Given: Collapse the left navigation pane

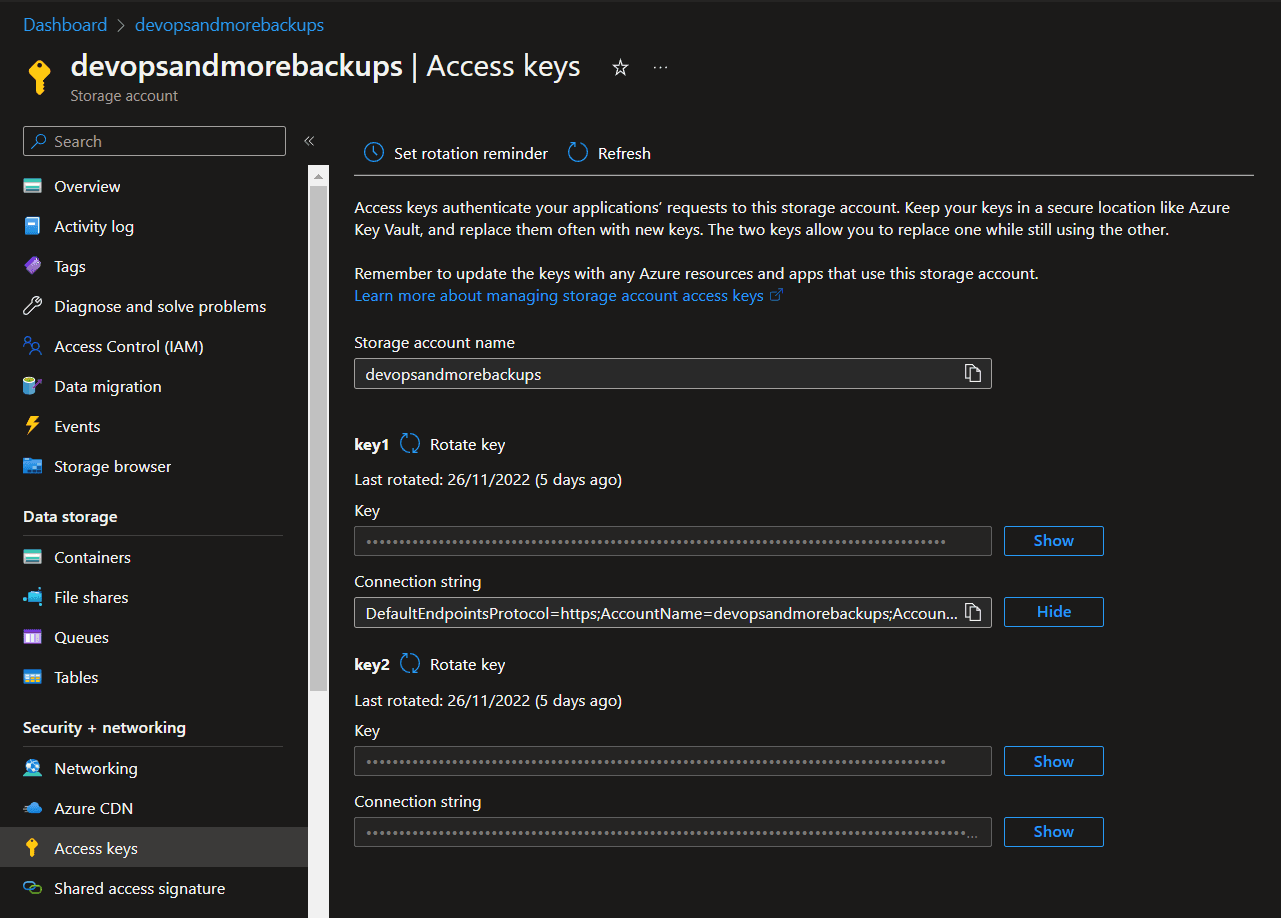Looking at the screenshot, I should 309,141.
